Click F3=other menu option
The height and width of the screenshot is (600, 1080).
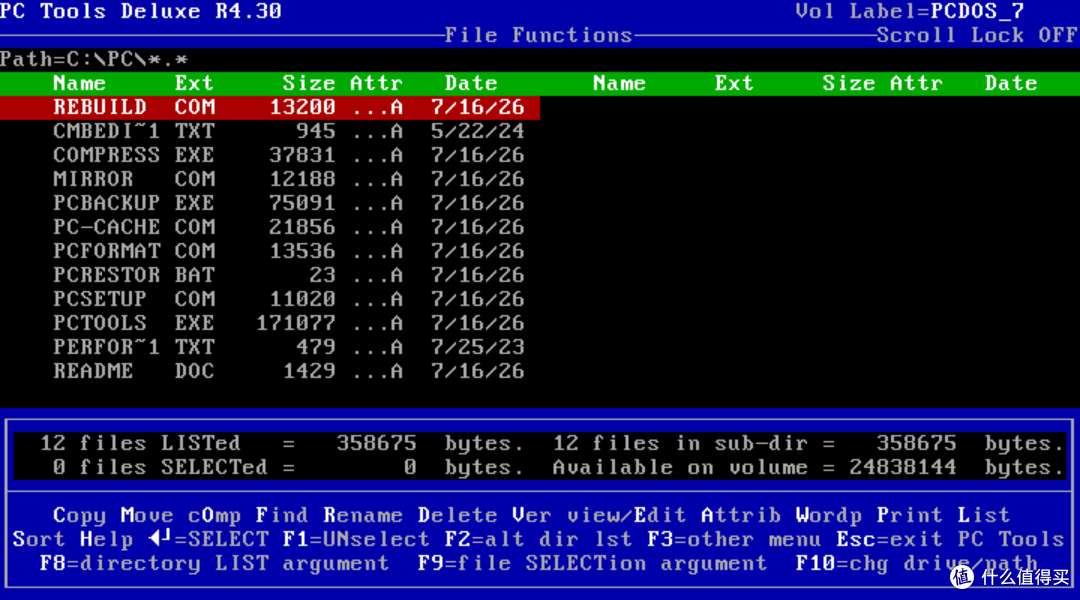pos(734,539)
